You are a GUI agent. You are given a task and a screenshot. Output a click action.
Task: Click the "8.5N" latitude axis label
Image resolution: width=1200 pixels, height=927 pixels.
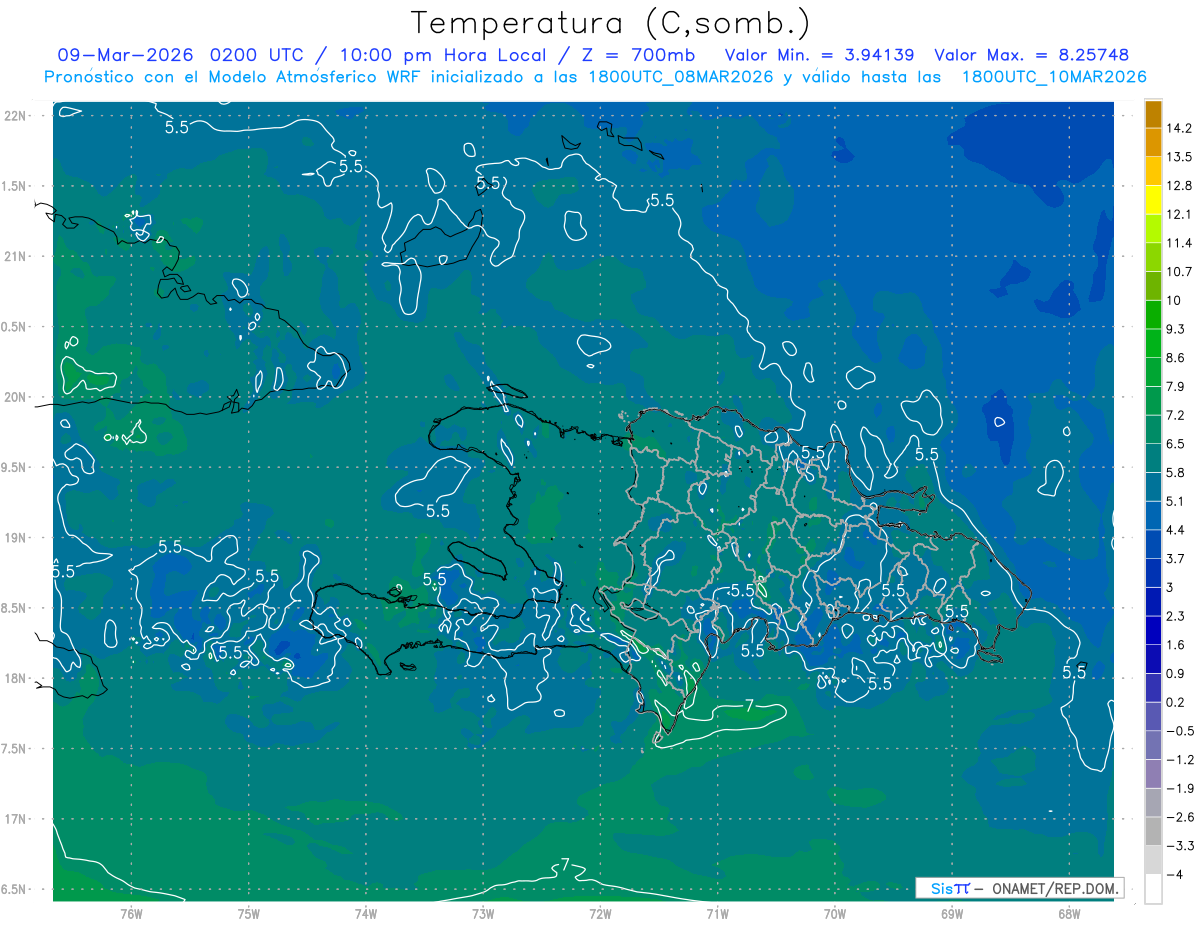pyautogui.click(x=15, y=608)
